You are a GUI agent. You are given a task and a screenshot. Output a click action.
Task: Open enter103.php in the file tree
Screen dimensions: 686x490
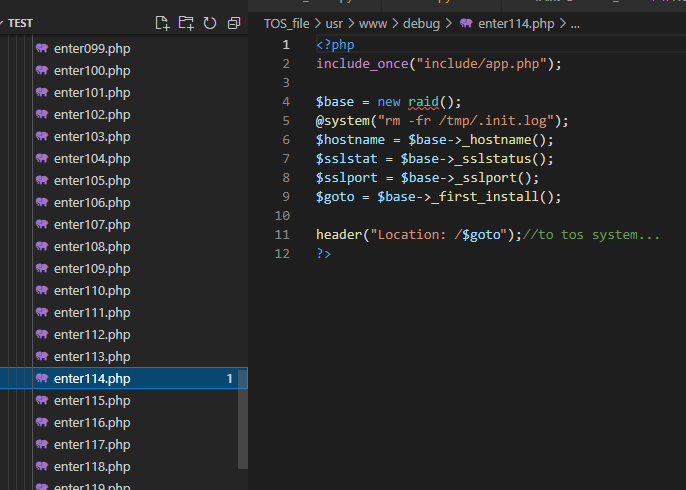pos(124,136)
